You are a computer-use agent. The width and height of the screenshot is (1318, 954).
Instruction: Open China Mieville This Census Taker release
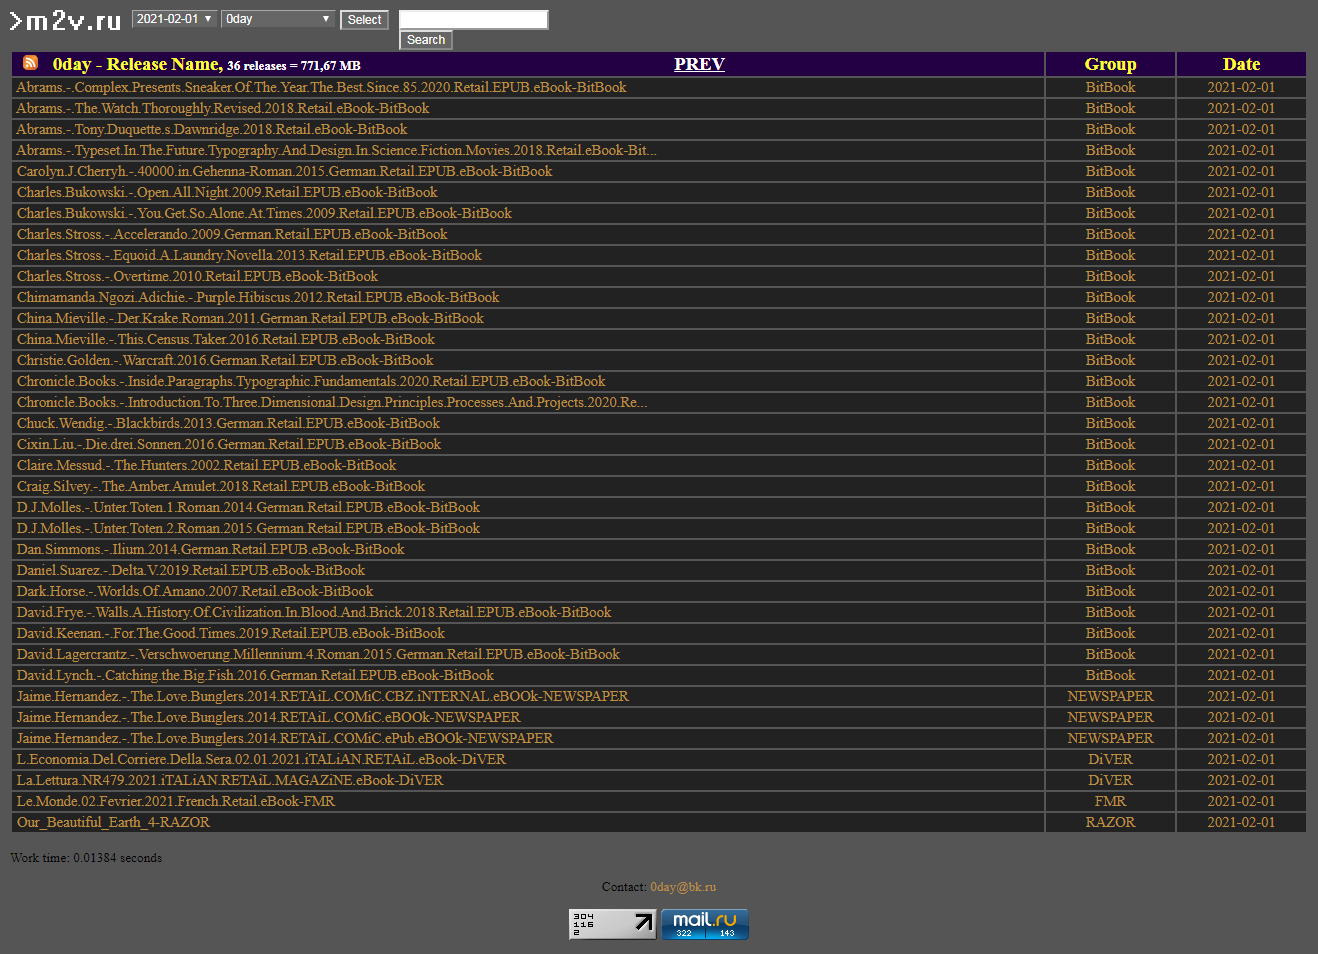pyautogui.click(x=226, y=339)
